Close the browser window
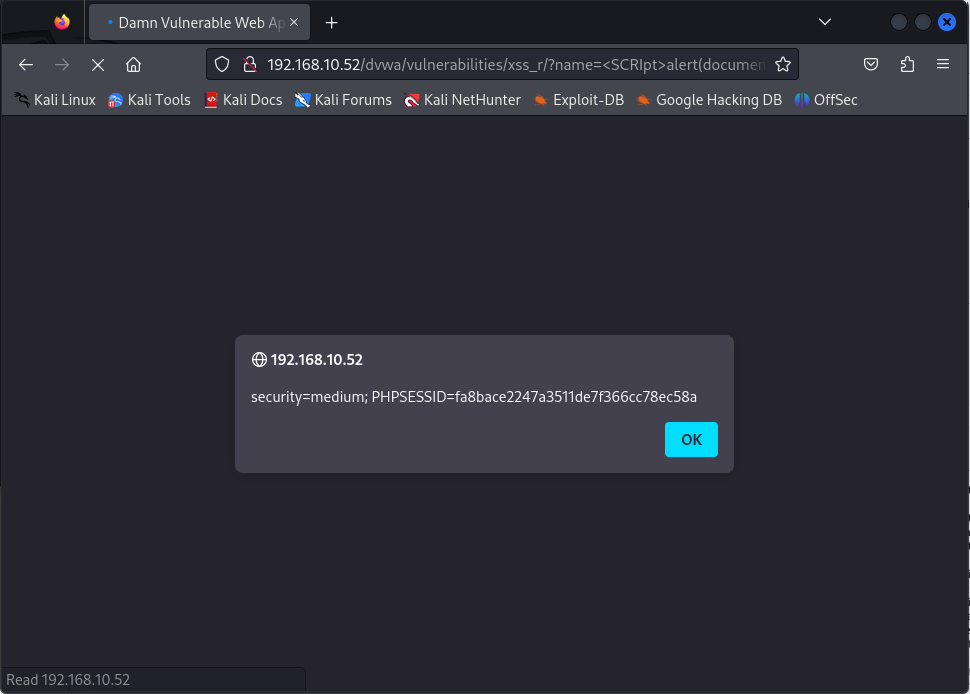The height and width of the screenshot is (694, 970). (x=946, y=22)
